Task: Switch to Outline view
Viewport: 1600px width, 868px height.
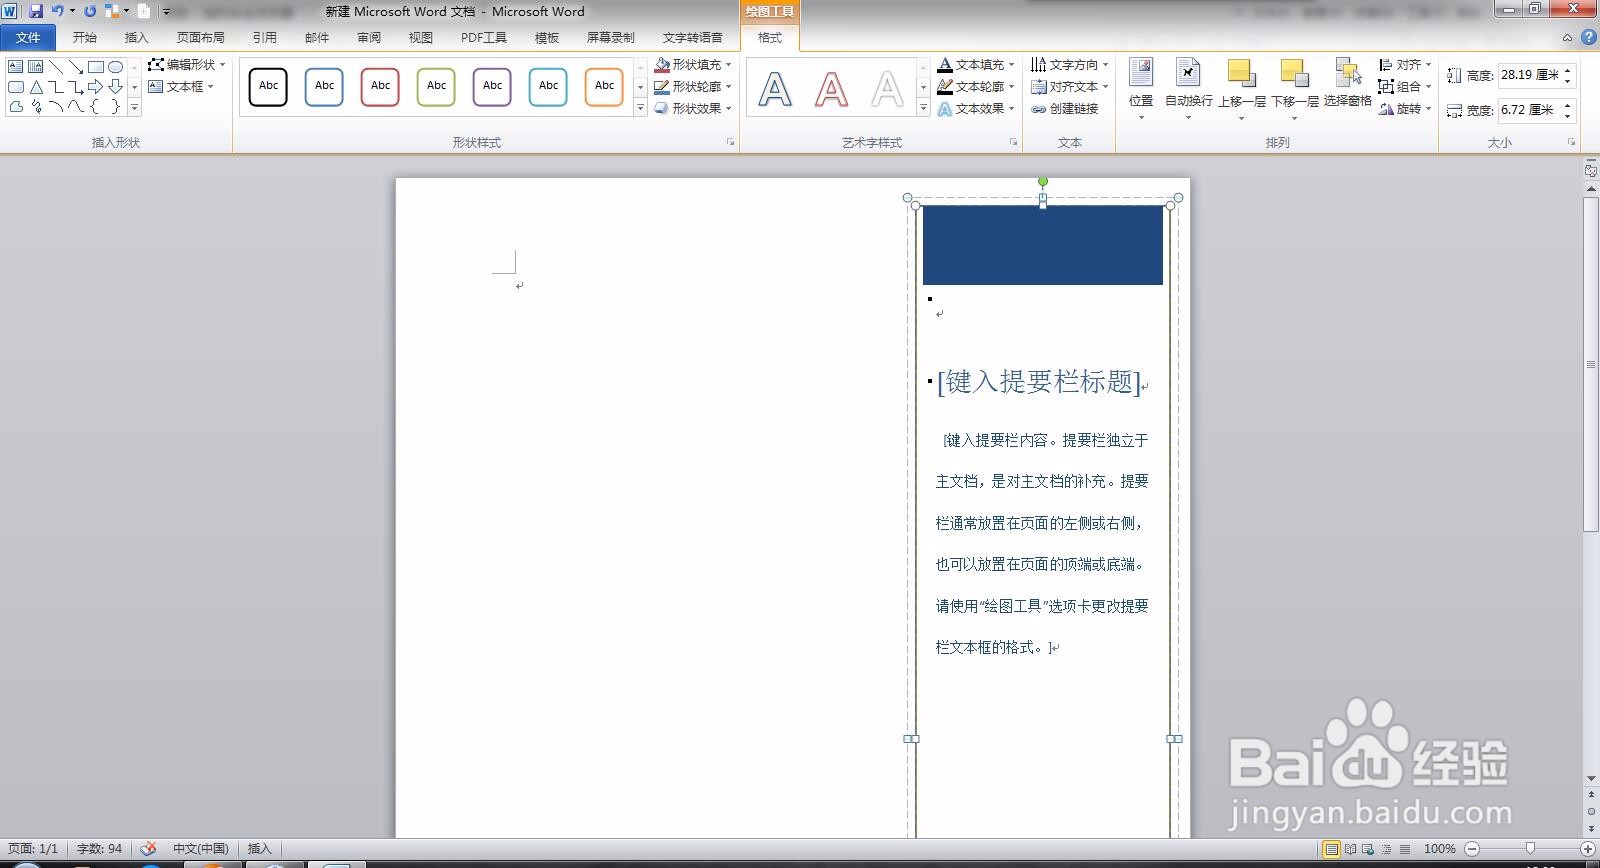Action: (x=1386, y=849)
